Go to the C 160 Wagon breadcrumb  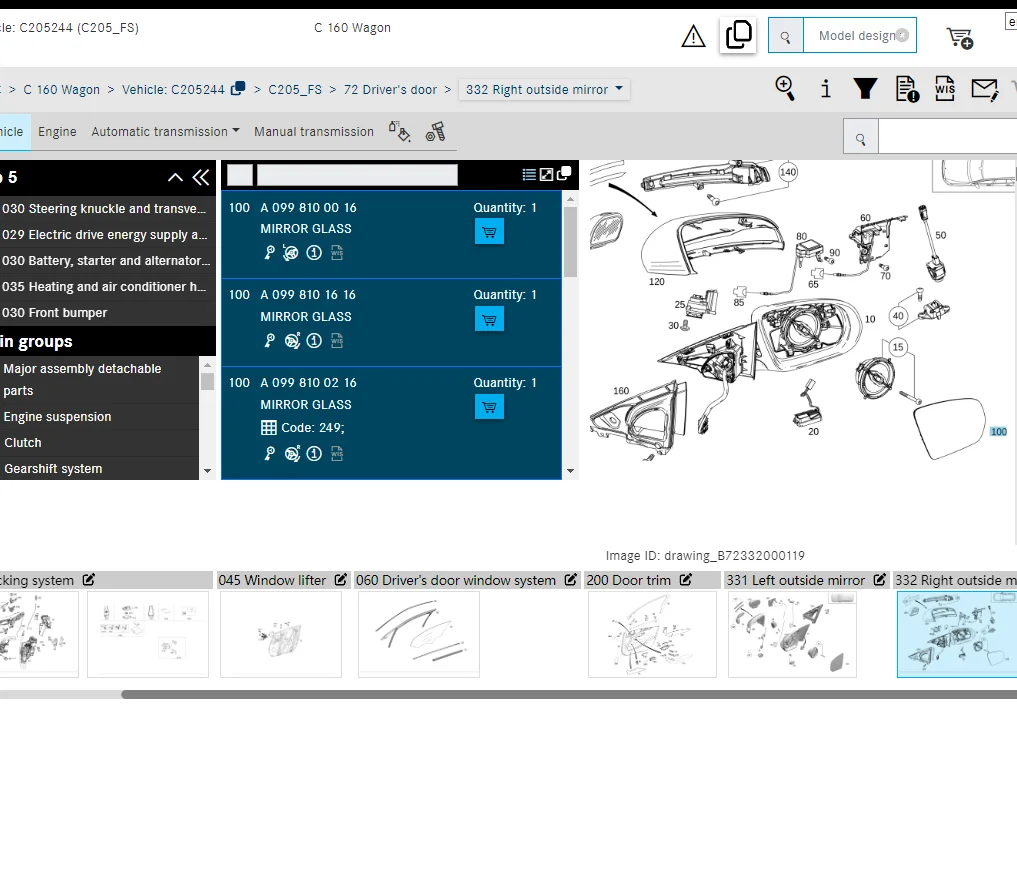pos(62,89)
